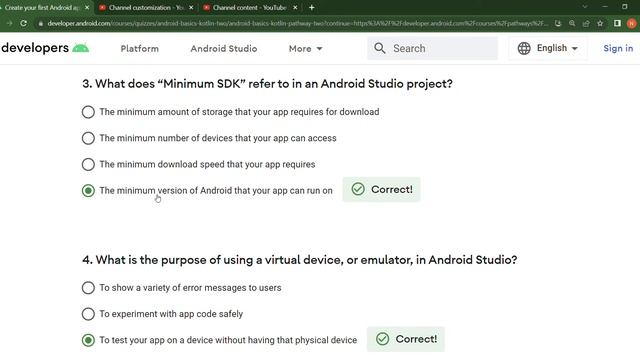Image resolution: width=640 pixels, height=360 pixels.
Task: Open the Android Studio menu
Action: click(224, 49)
